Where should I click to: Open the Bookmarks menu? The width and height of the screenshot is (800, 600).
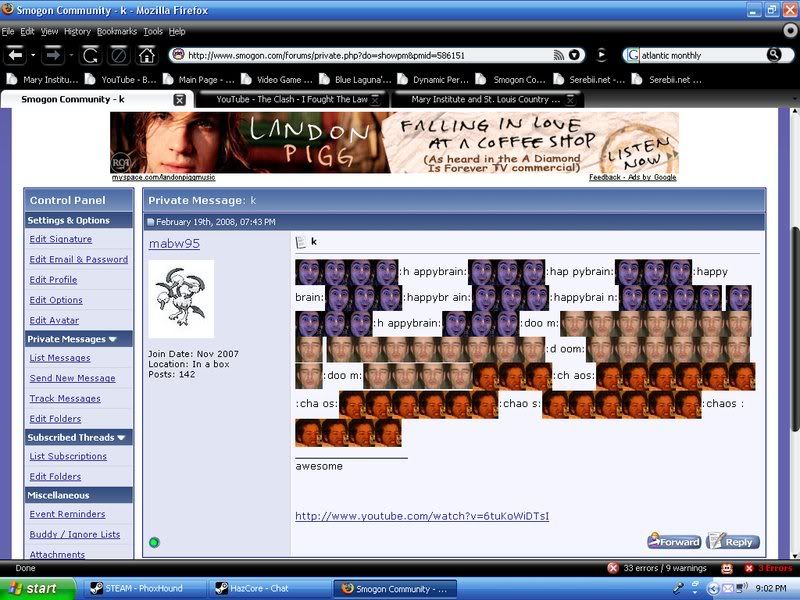tap(117, 31)
